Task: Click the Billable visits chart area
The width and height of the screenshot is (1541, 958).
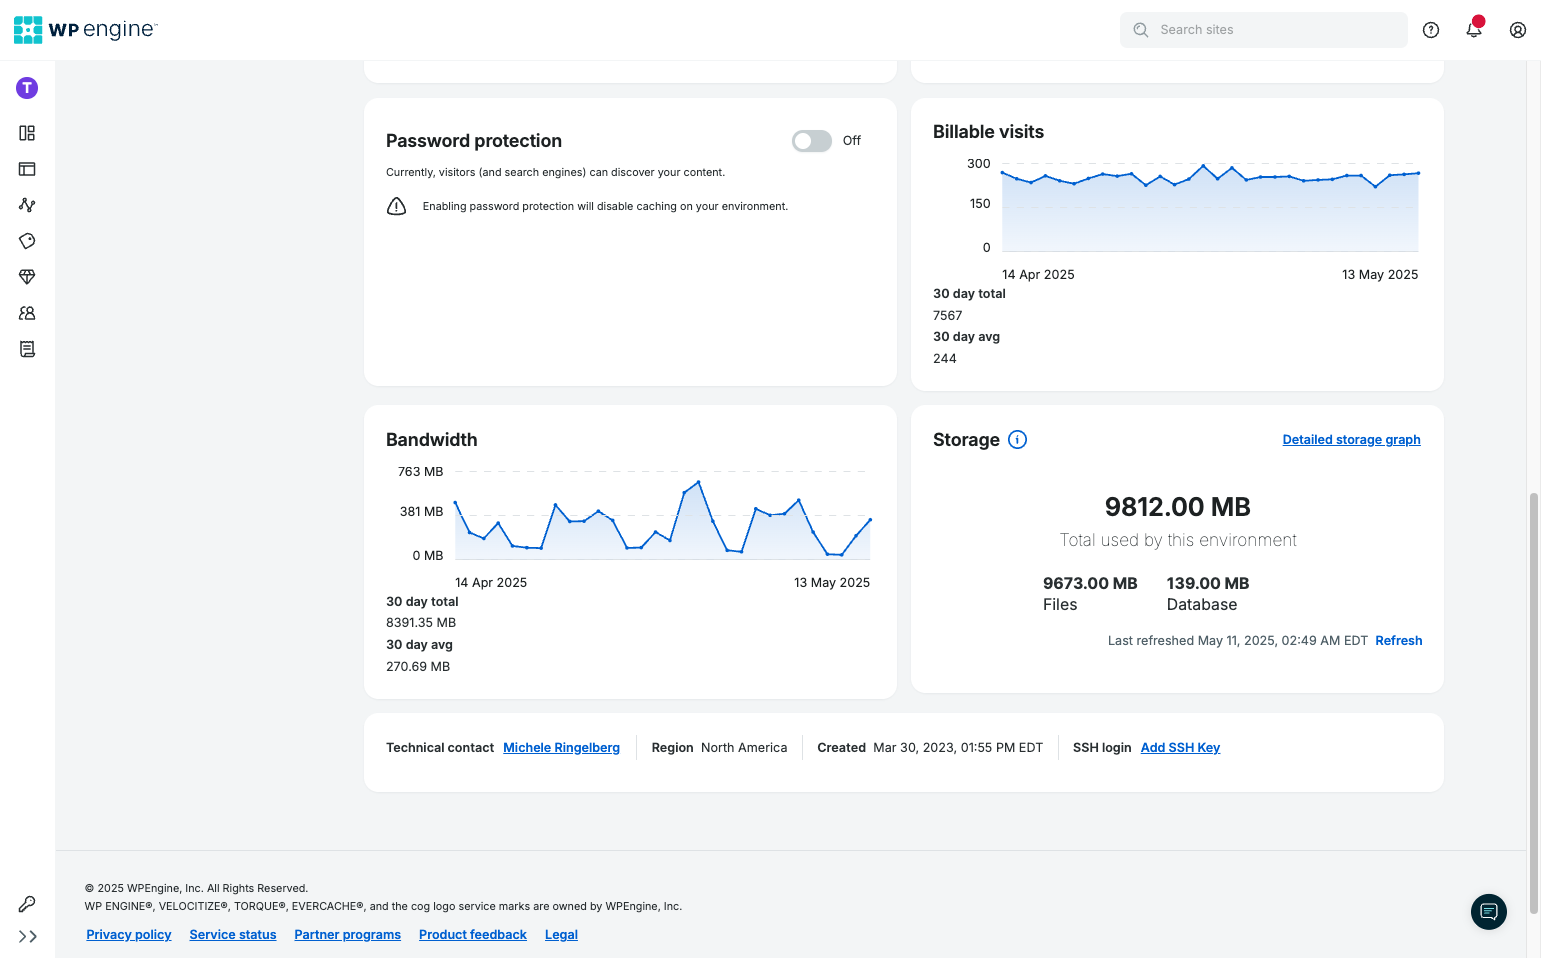Action: [x=1210, y=208]
